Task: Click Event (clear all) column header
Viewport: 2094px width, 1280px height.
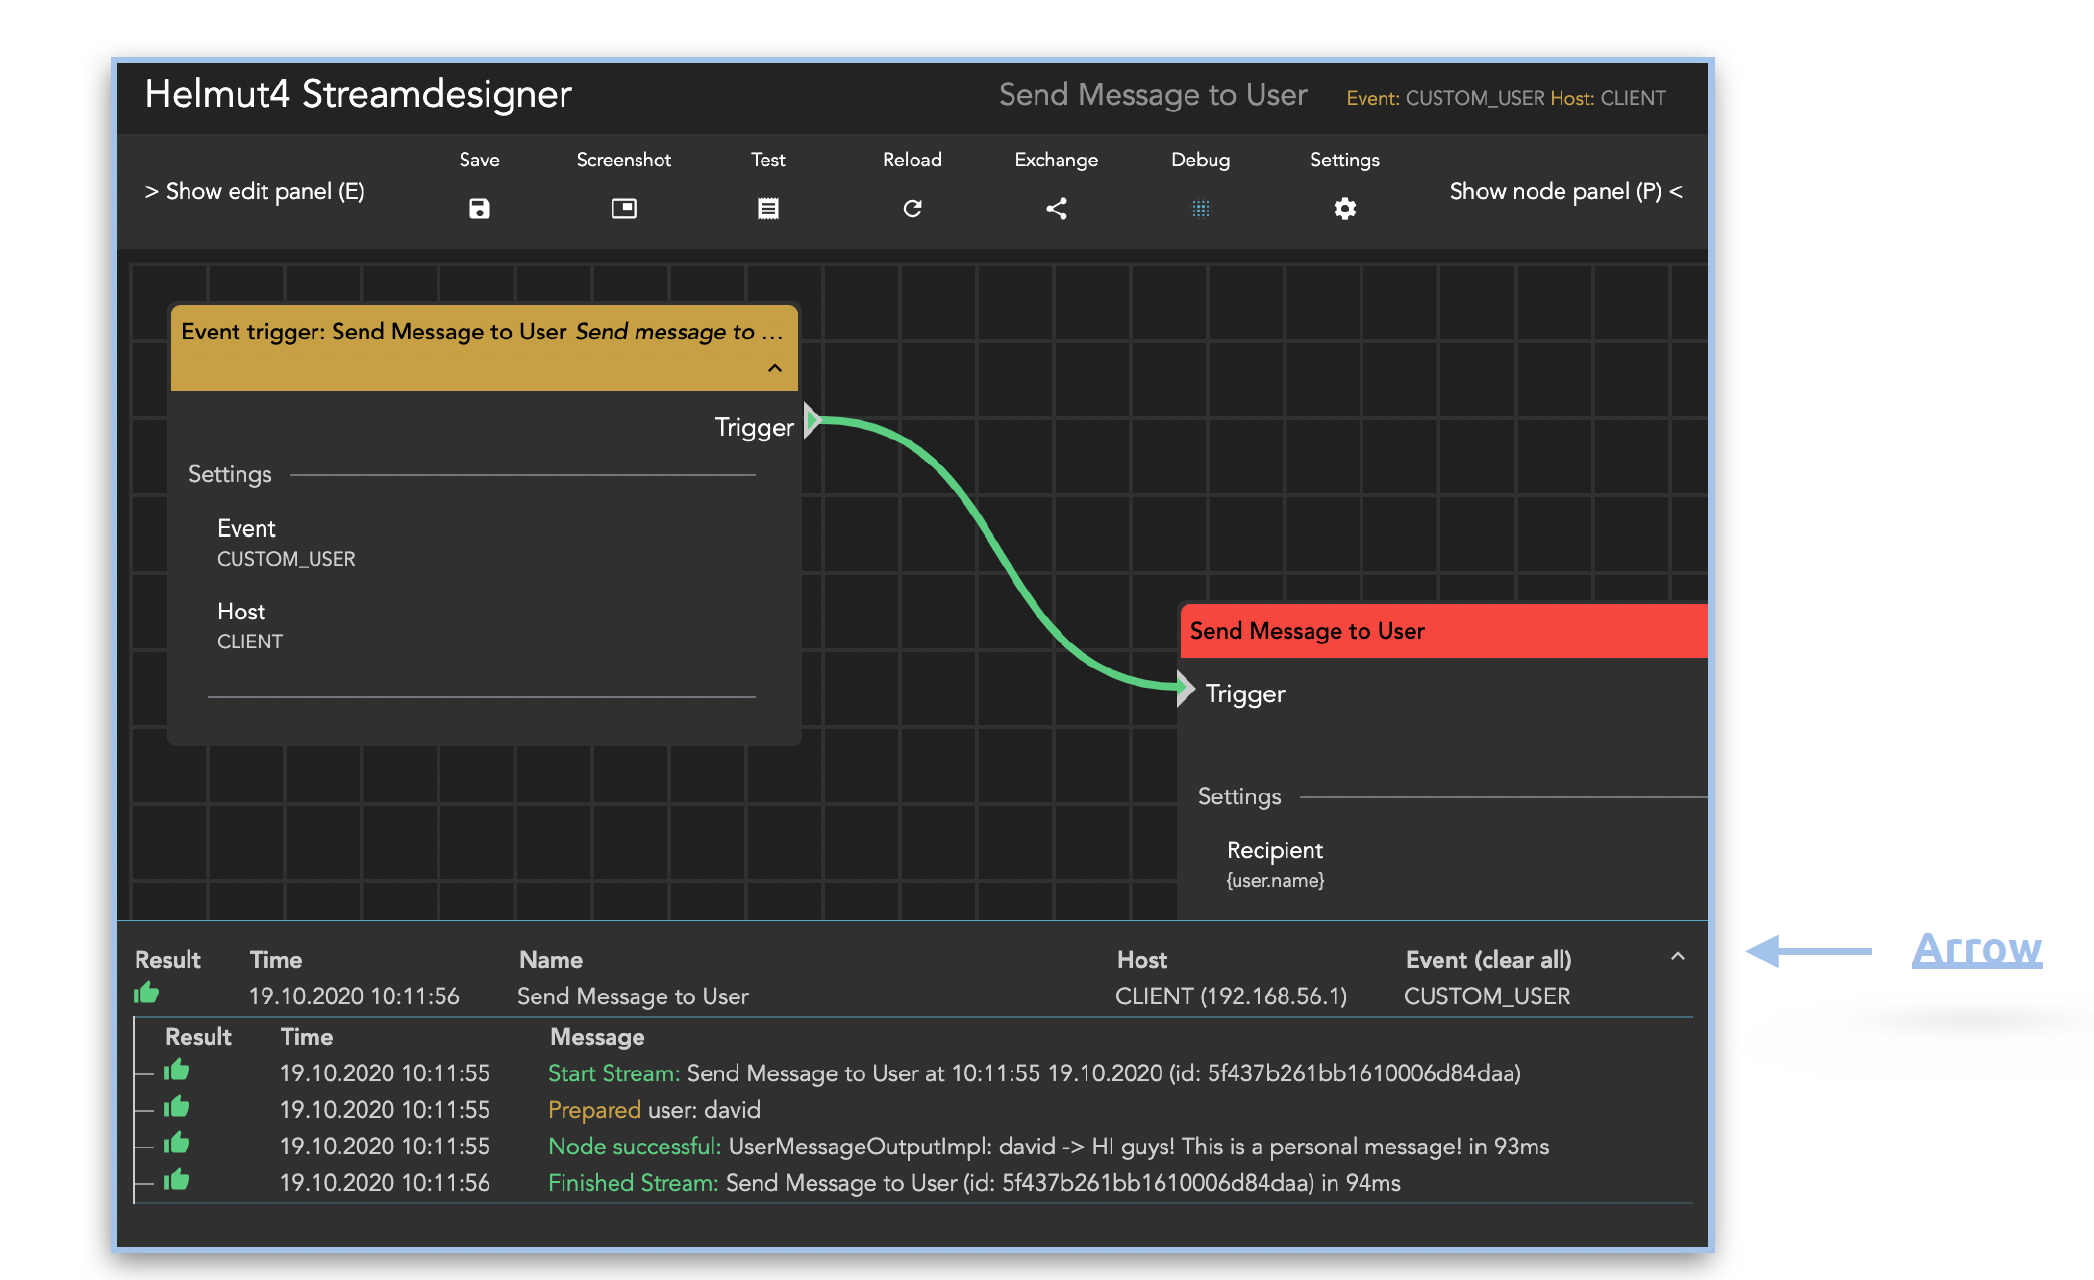Action: (x=1487, y=960)
